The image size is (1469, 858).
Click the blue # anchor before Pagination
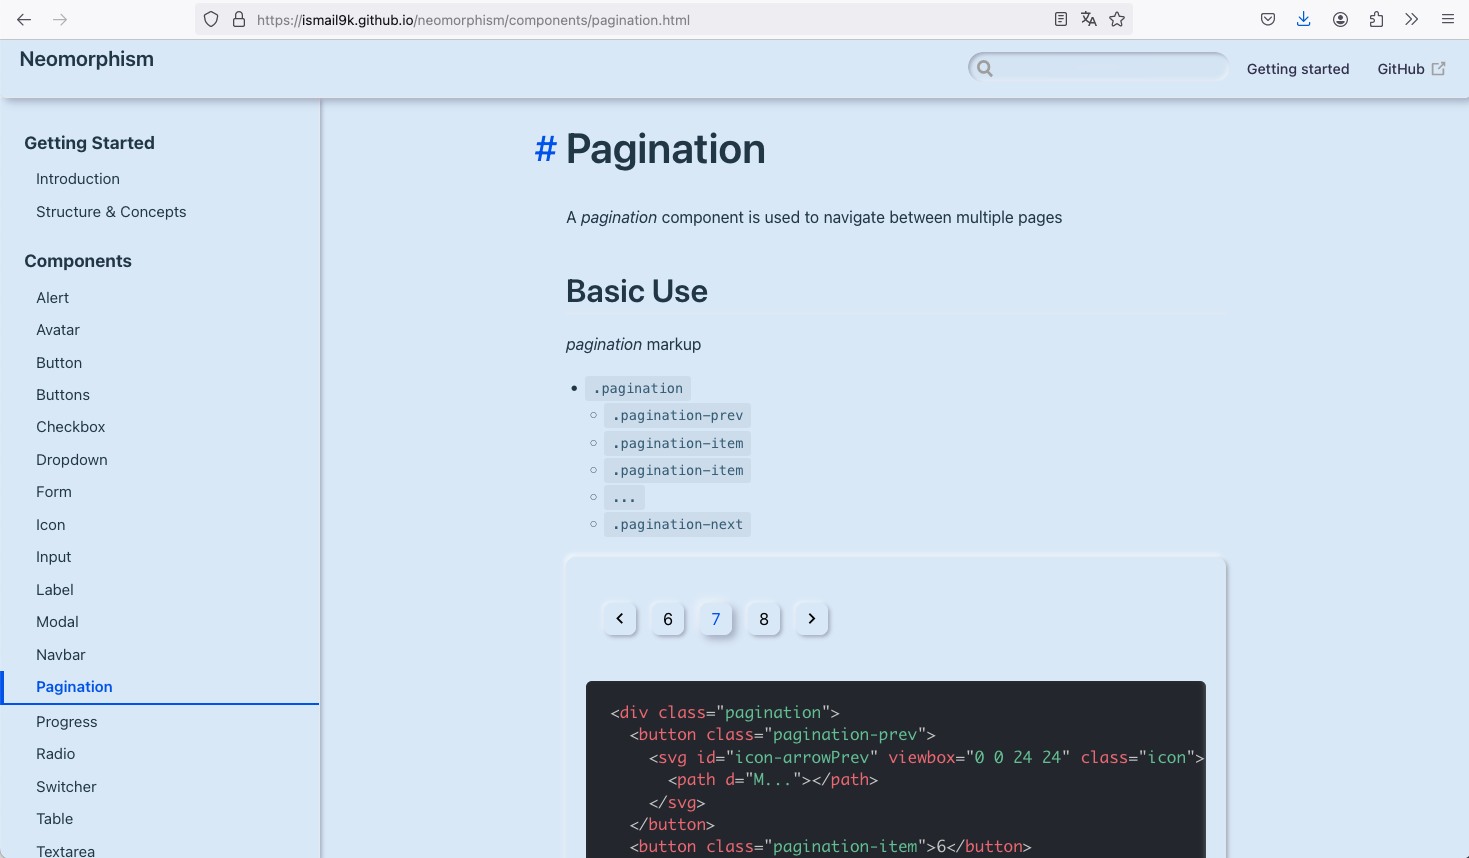(x=545, y=149)
